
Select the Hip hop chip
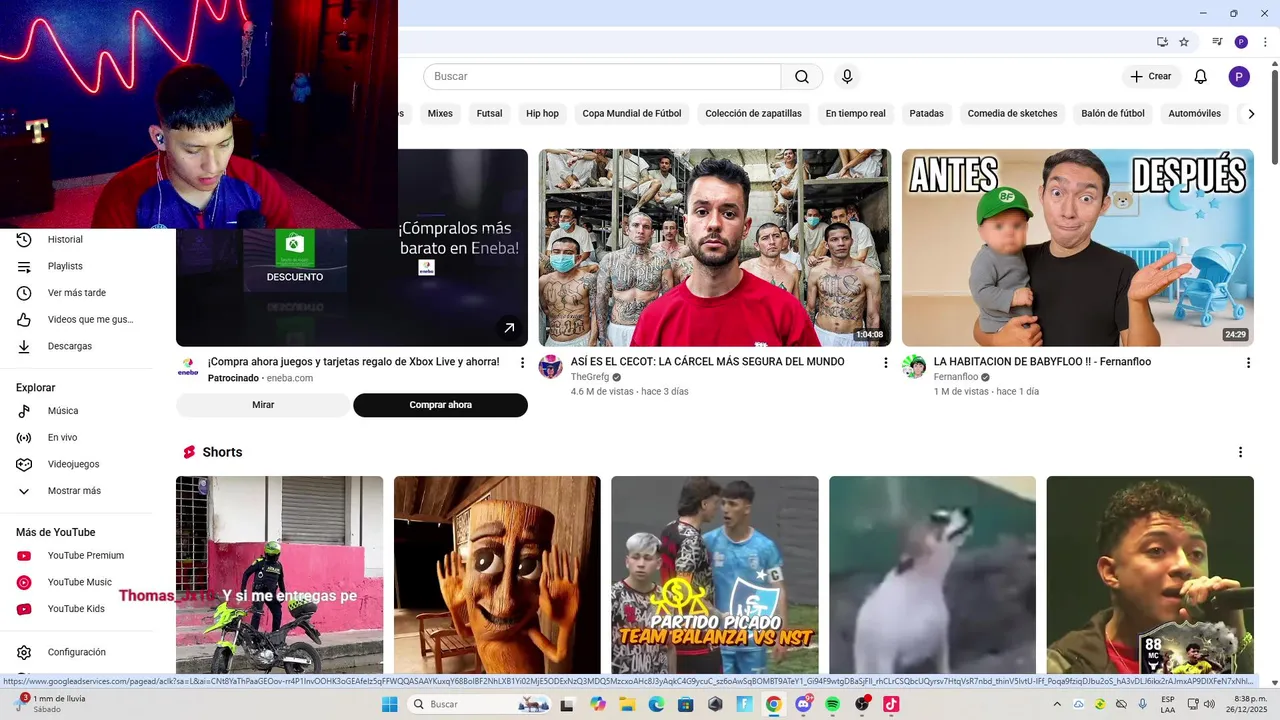pyautogui.click(x=542, y=114)
